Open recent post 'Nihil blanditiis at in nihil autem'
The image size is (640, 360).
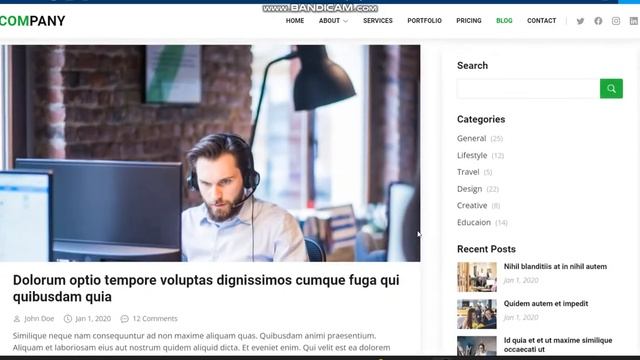pyautogui.click(x=555, y=267)
